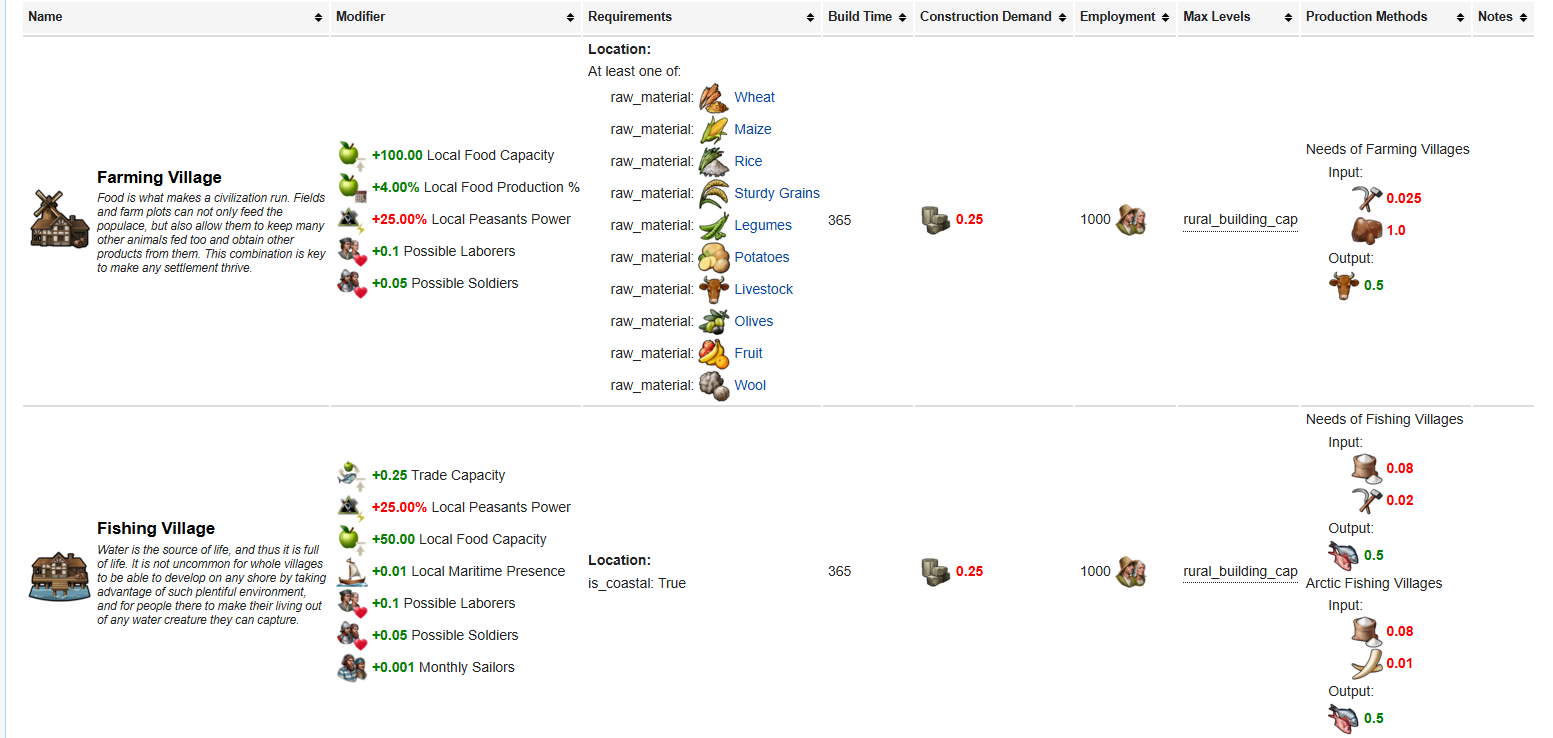Click the tools input icon beside 0.025
Image resolution: width=1553 pixels, height=738 pixels.
click(x=1366, y=198)
